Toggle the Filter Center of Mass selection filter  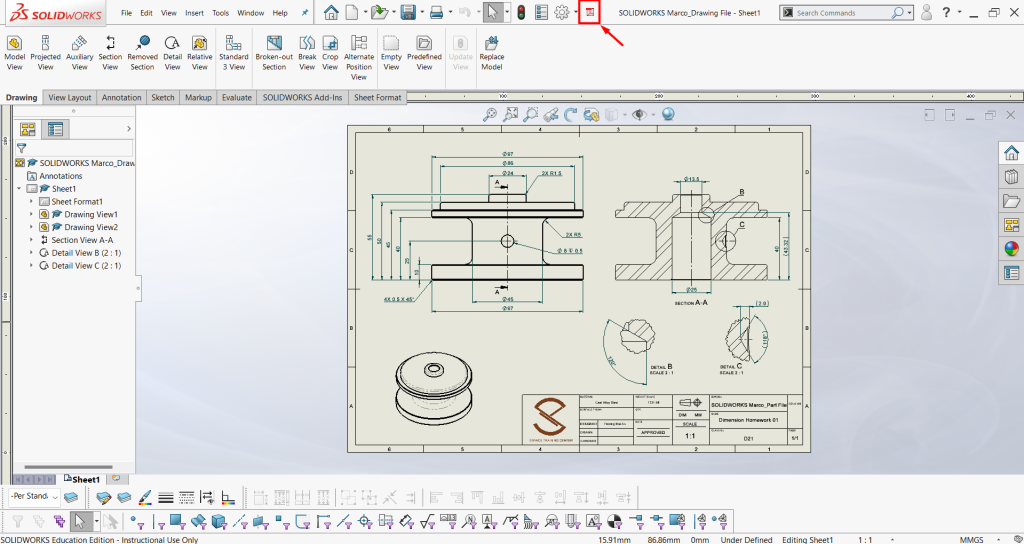[x=614, y=521]
